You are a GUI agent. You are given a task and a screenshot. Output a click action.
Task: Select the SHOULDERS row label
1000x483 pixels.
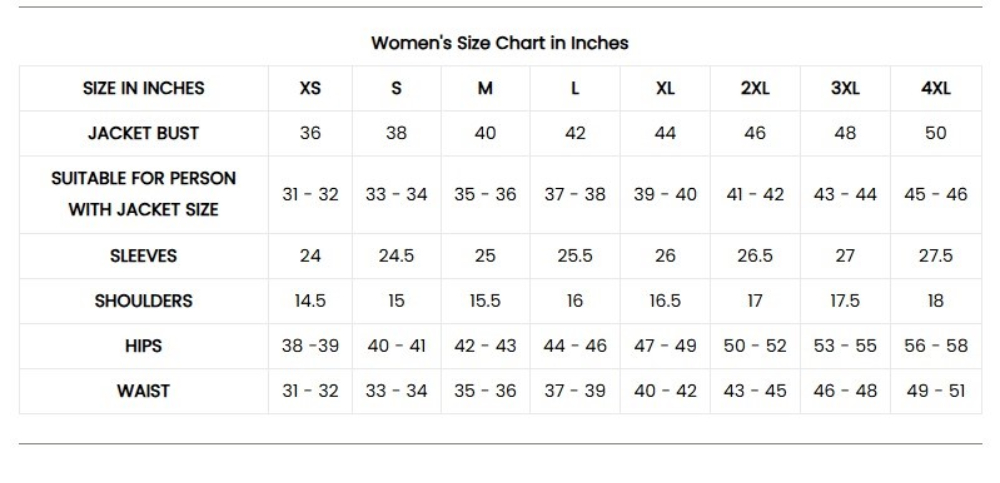point(143,301)
